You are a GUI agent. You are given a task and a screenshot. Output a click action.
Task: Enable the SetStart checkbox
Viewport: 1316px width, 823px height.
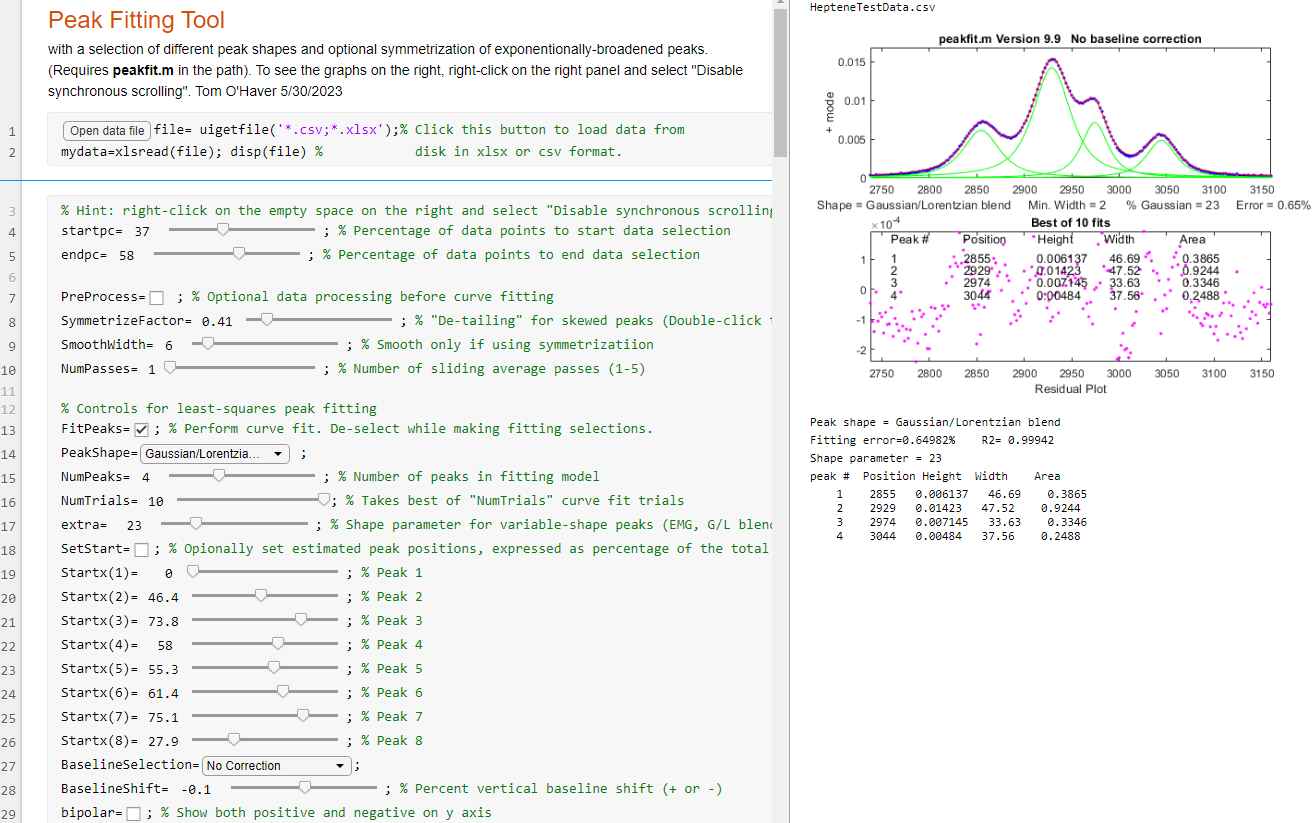tap(141, 550)
